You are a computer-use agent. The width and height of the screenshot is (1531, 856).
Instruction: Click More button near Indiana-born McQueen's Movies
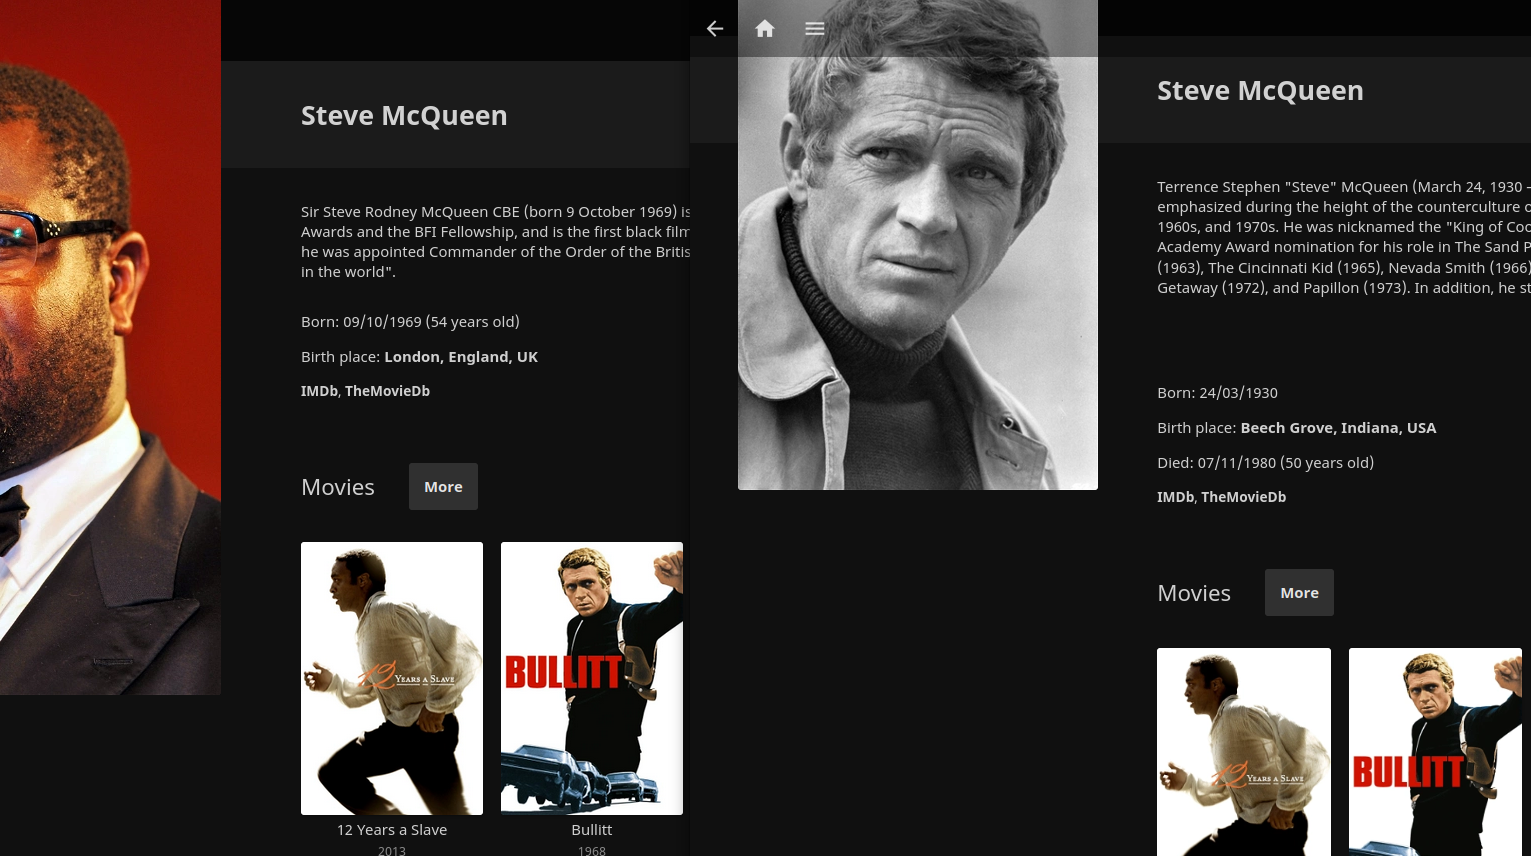(1299, 593)
